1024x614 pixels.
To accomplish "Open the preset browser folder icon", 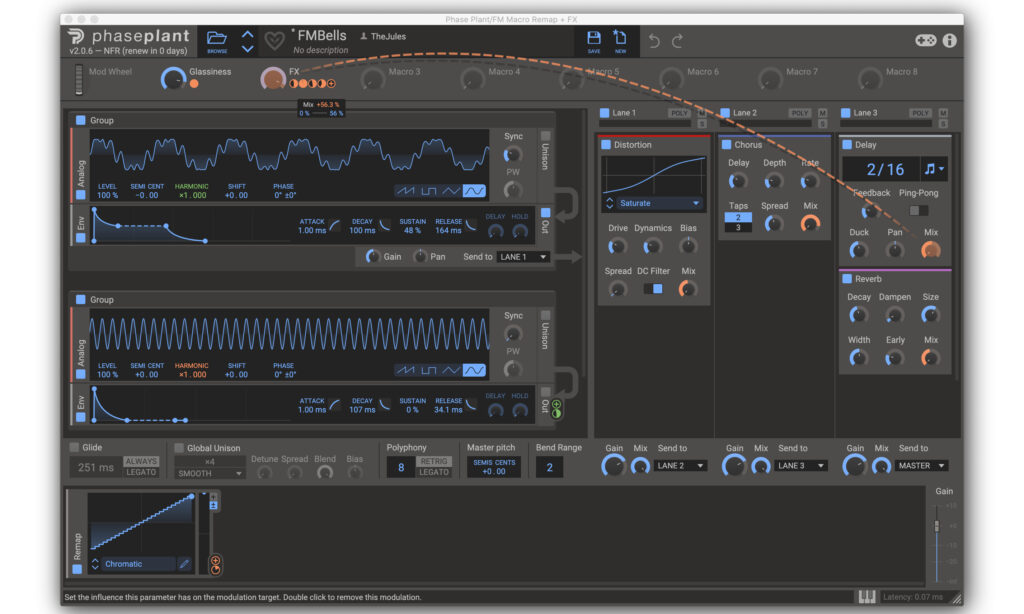I will 217,38.
